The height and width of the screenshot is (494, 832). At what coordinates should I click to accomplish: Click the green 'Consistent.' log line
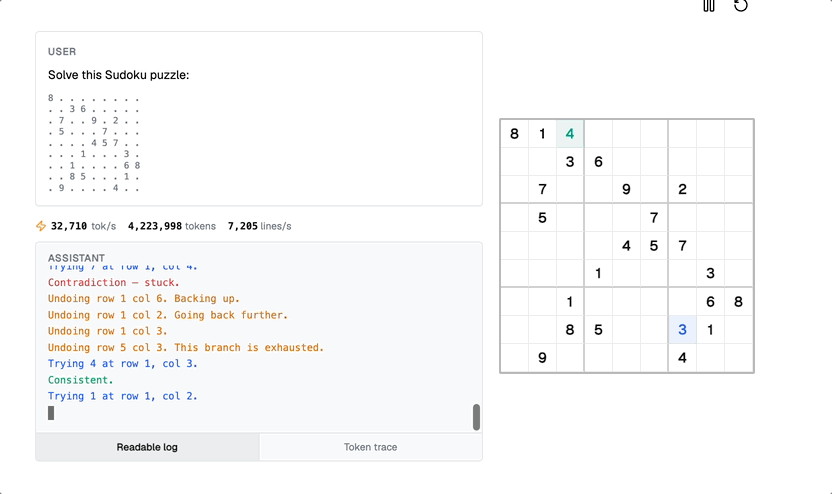click(81, 380)
